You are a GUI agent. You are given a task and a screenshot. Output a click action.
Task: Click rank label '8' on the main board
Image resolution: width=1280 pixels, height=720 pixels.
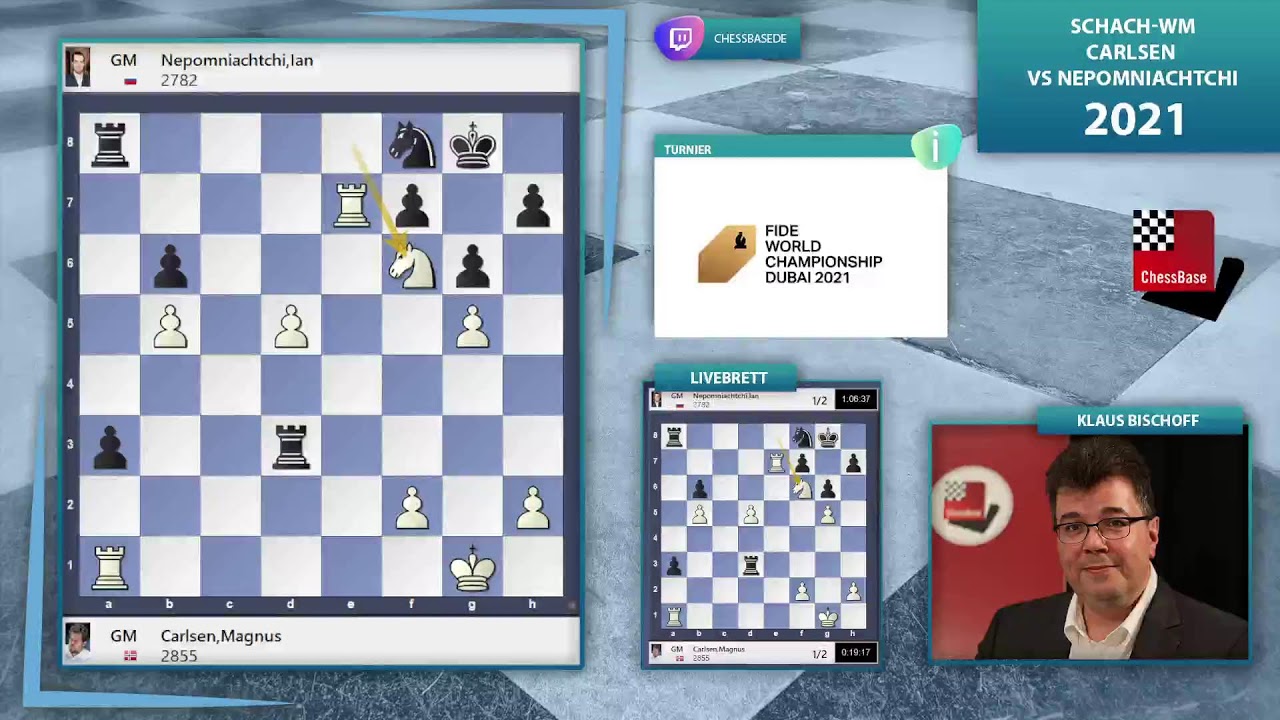click(70, 143)
